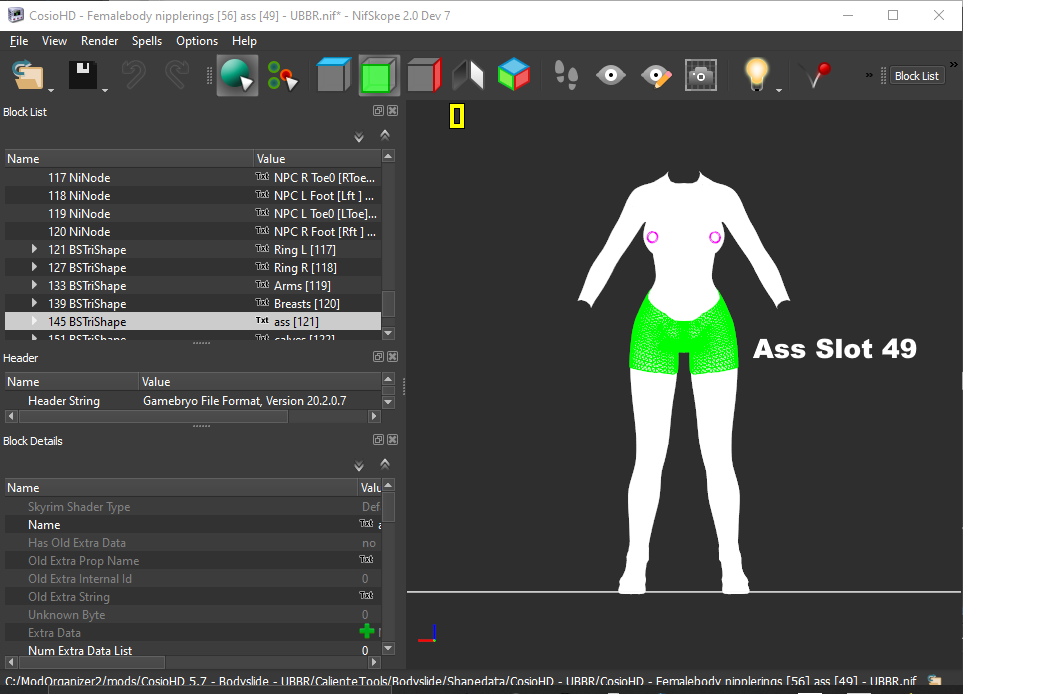The width and height of the screenshot is (1039, 694).
Task: Click the eye with pencil icon
Action: (x=656, y=76)
